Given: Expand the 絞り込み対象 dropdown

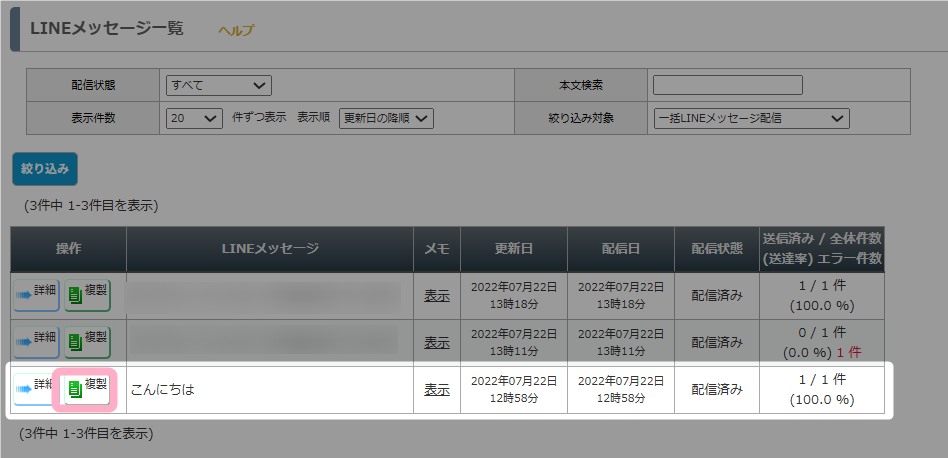Looking at the screenshot, I should coord(752,118).
